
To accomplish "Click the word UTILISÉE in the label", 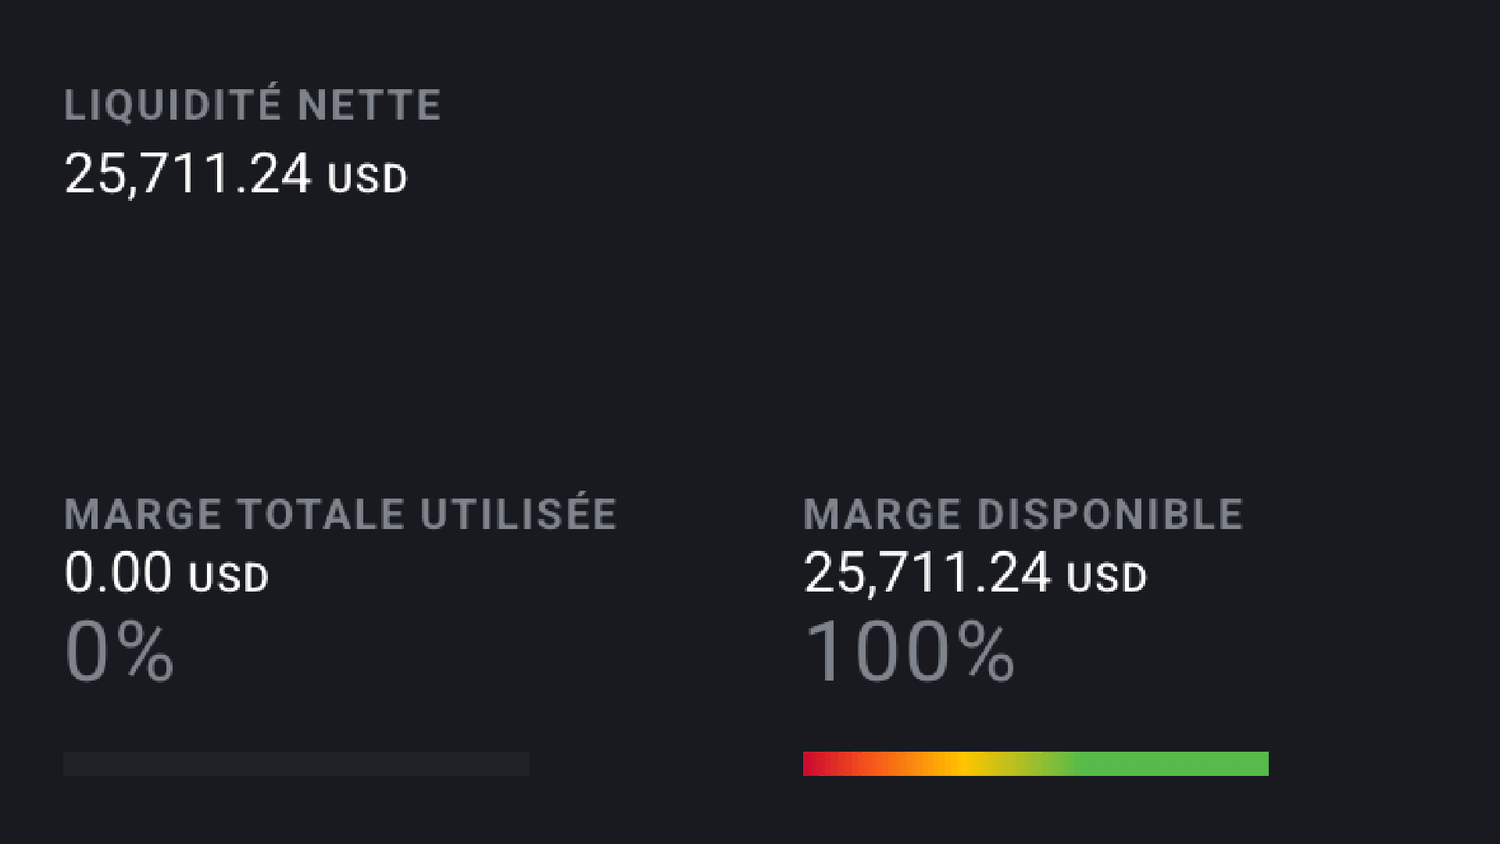I will pyautogui.click(x=518, y=514).
